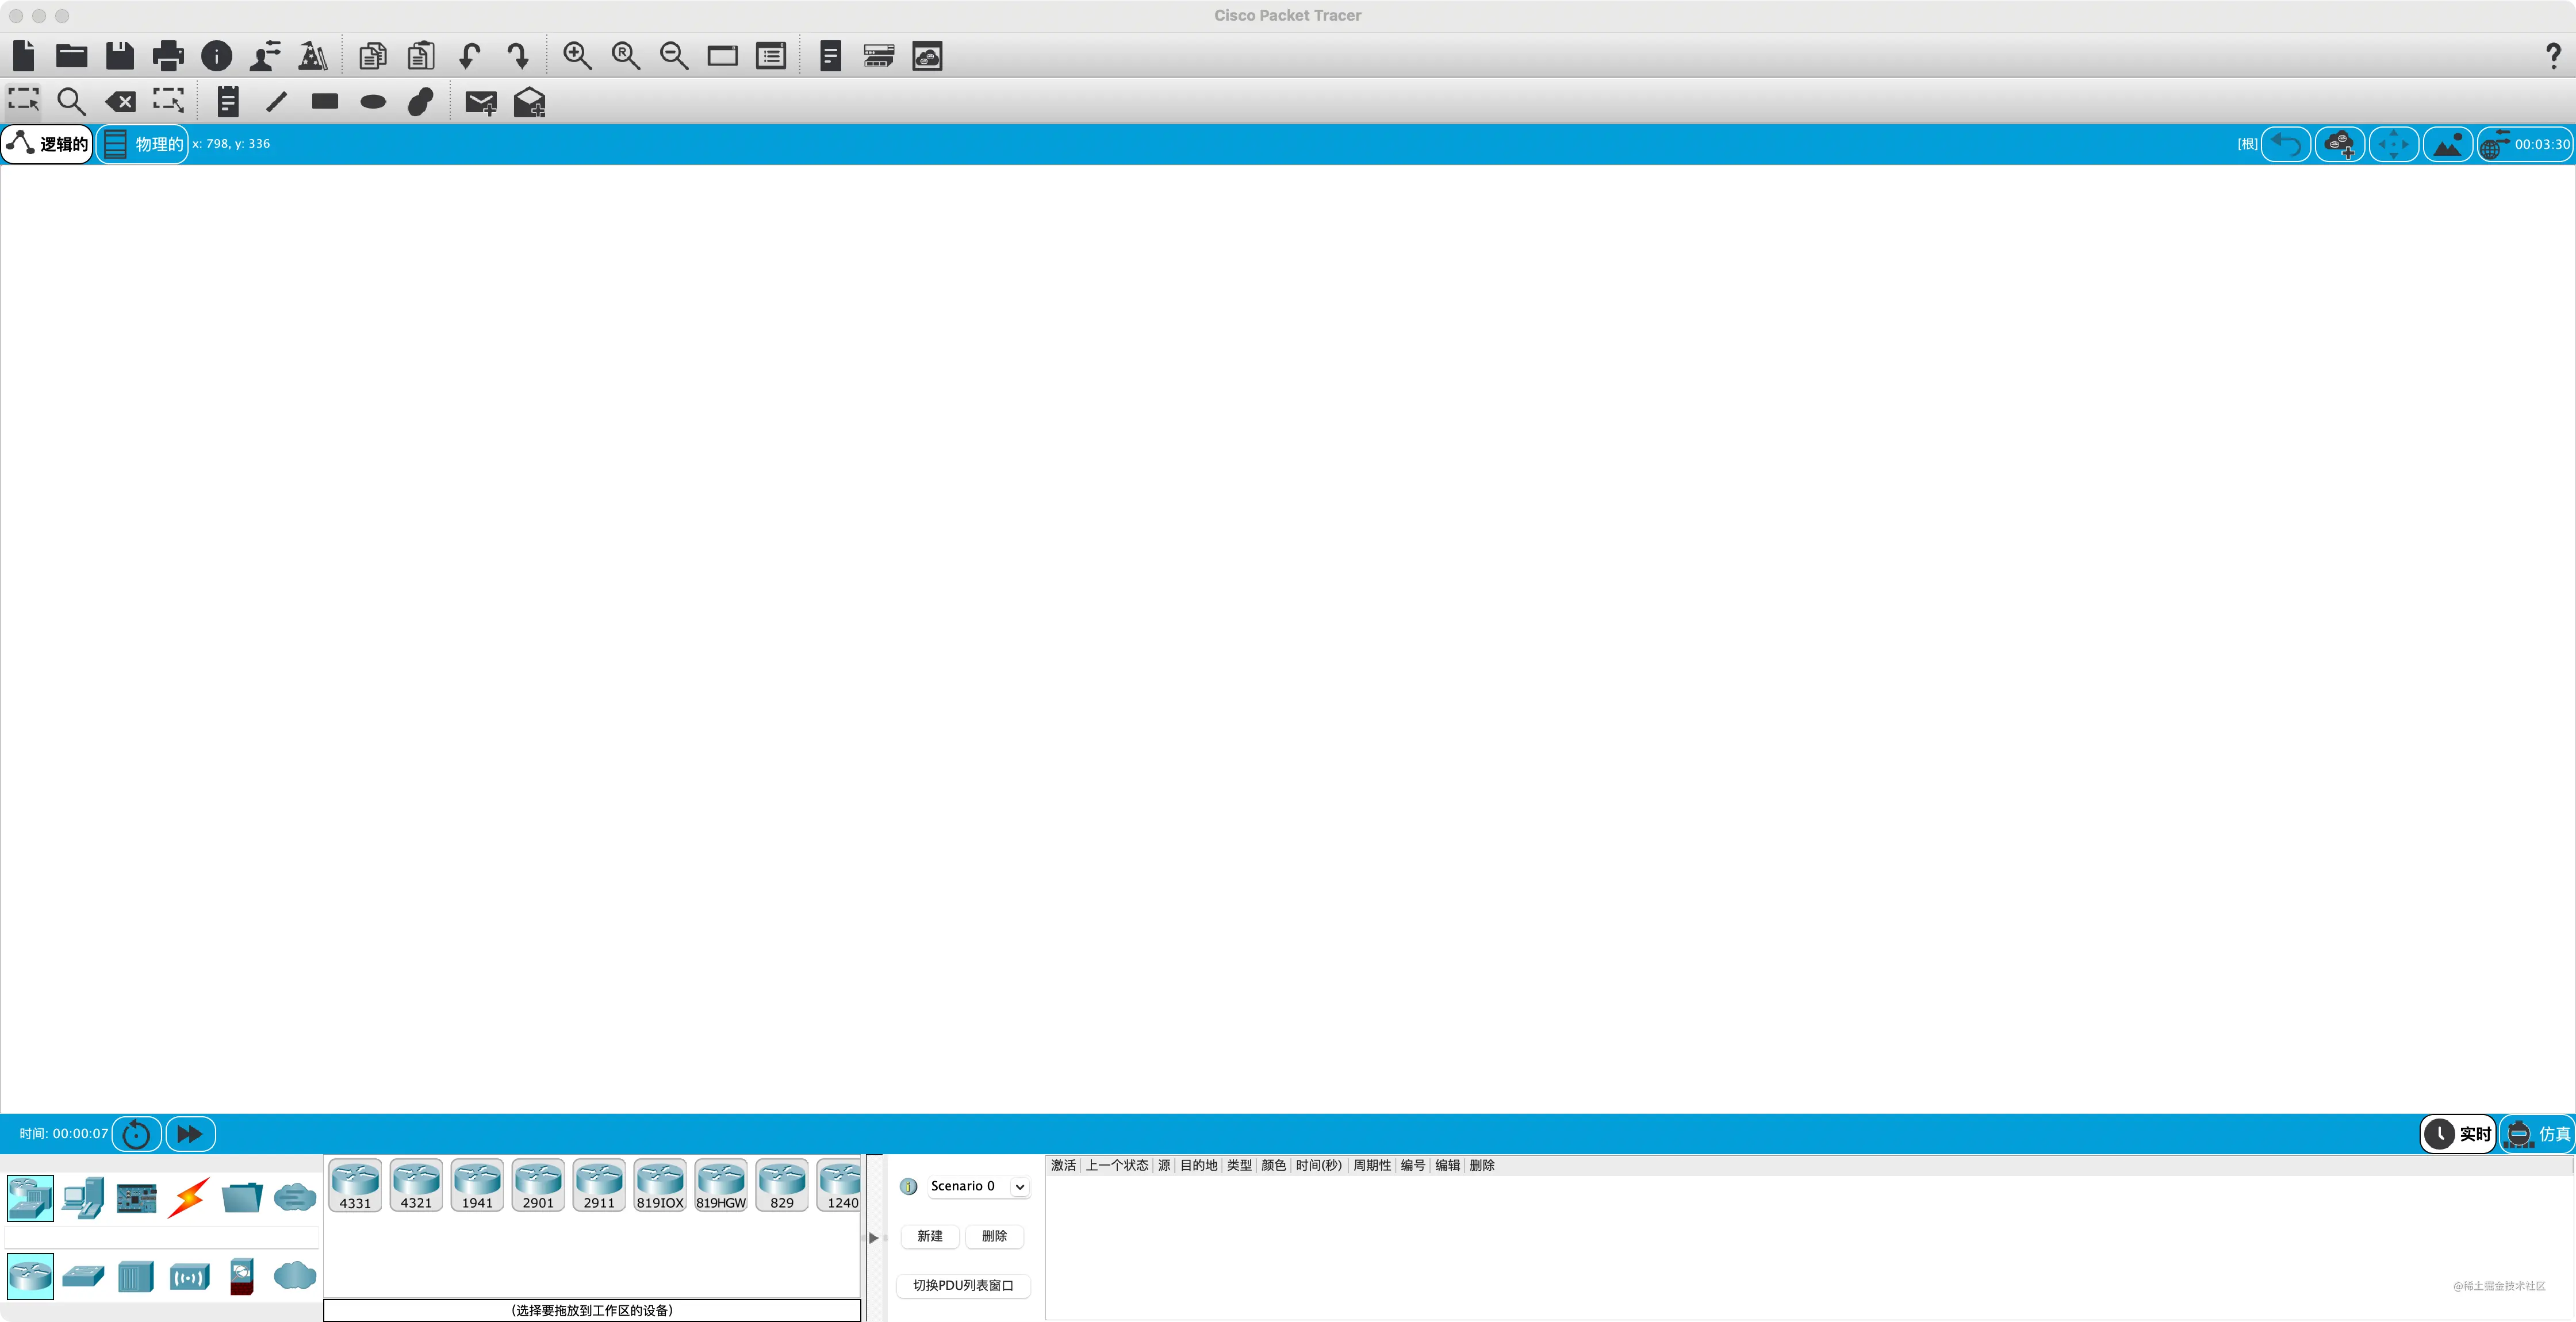Select the End Devices category
Screen dimensions: 2576x1322
83,1197
